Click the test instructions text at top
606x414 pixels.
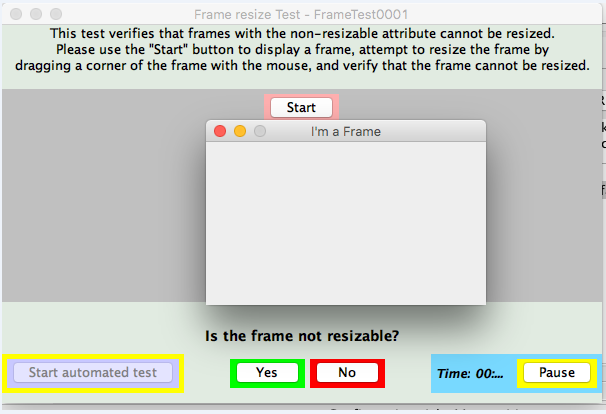(305, 50)
